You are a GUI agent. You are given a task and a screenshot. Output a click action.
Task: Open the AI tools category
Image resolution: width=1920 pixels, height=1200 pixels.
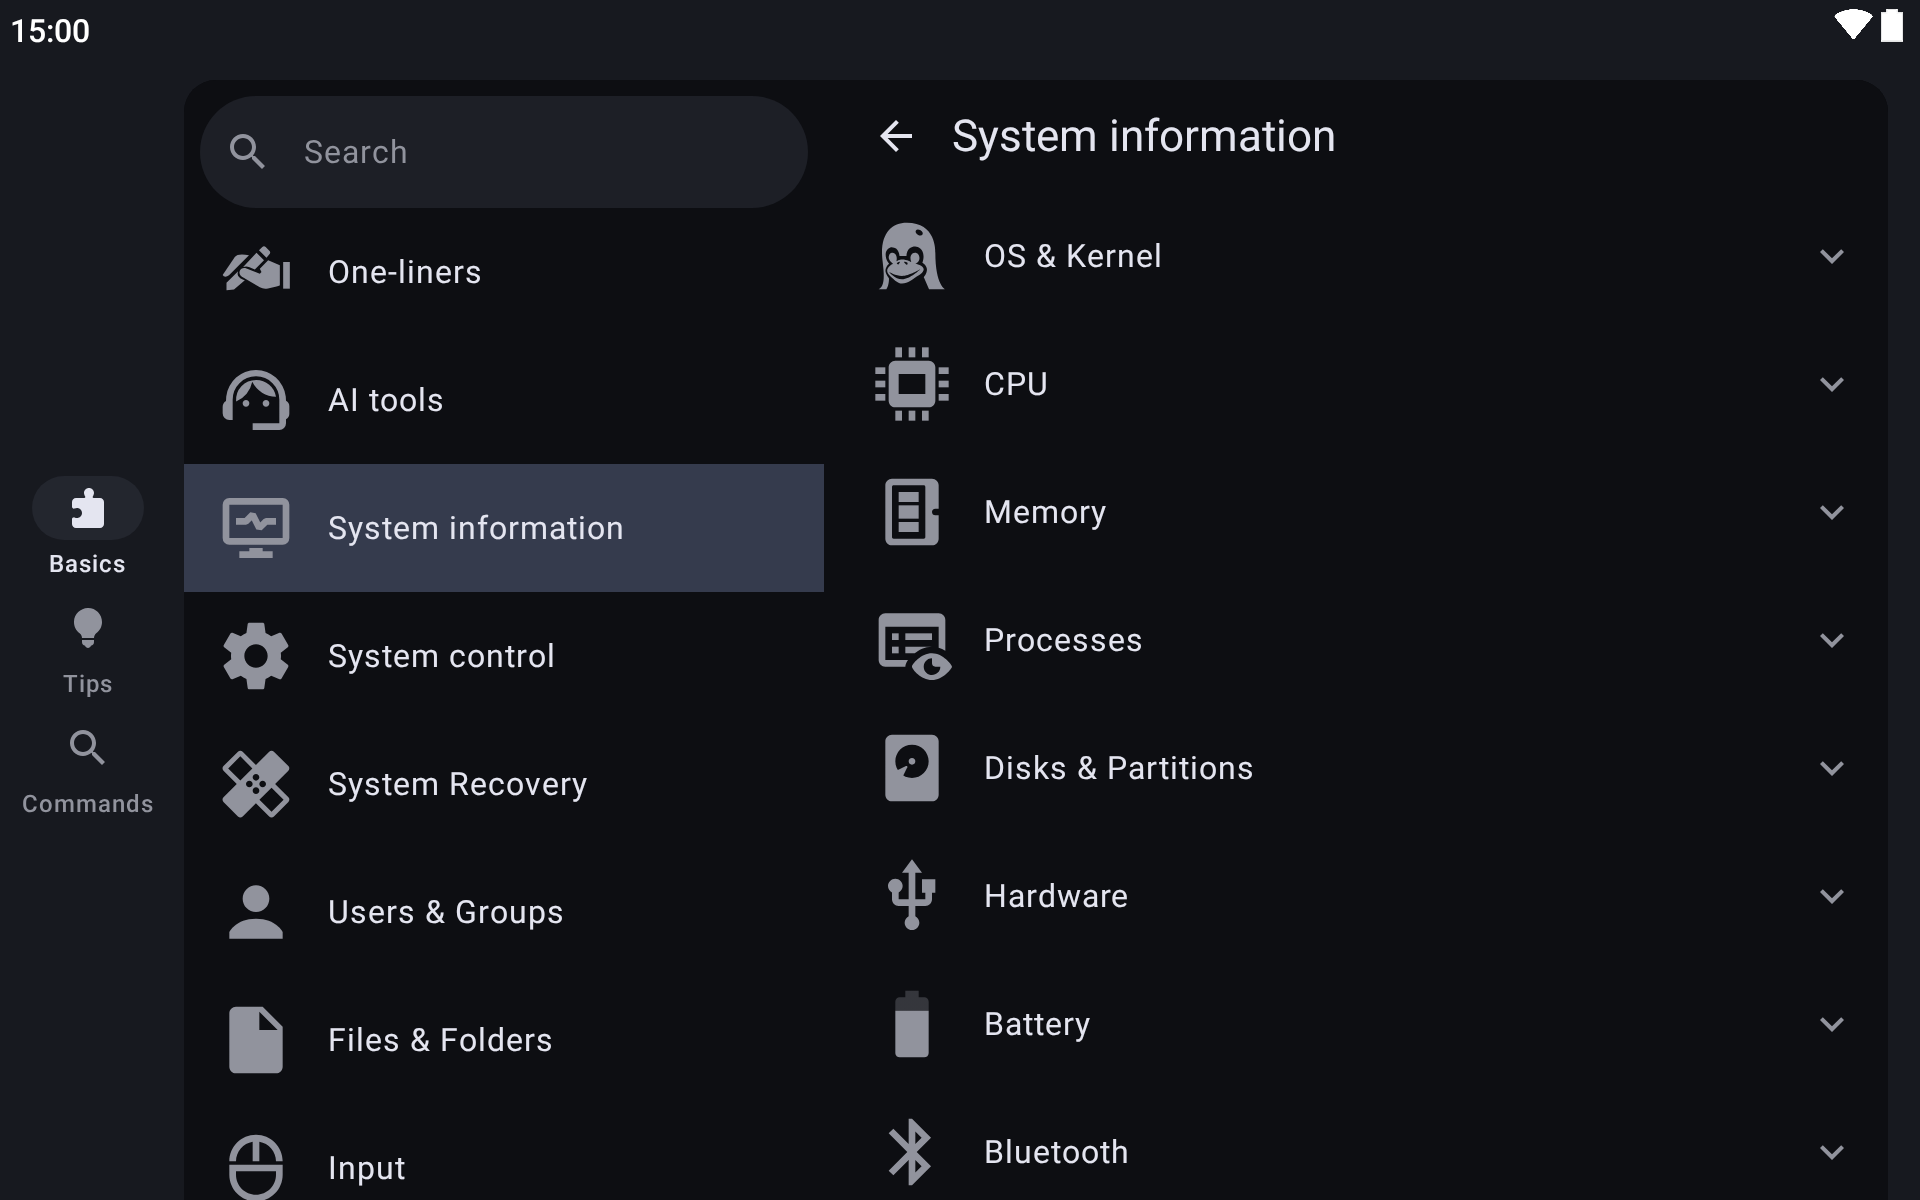pyautogui.click(x=504, y=400)
